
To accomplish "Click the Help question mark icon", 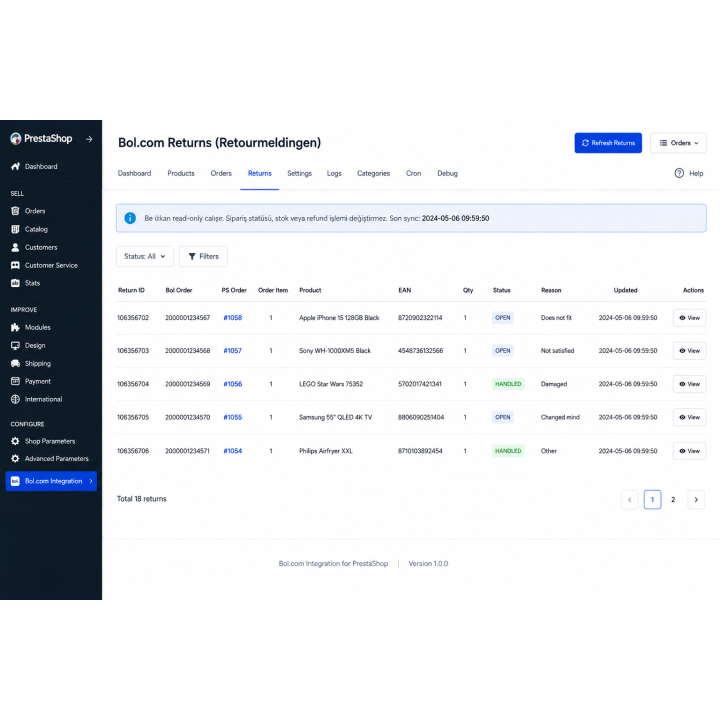I will (679, 173).
